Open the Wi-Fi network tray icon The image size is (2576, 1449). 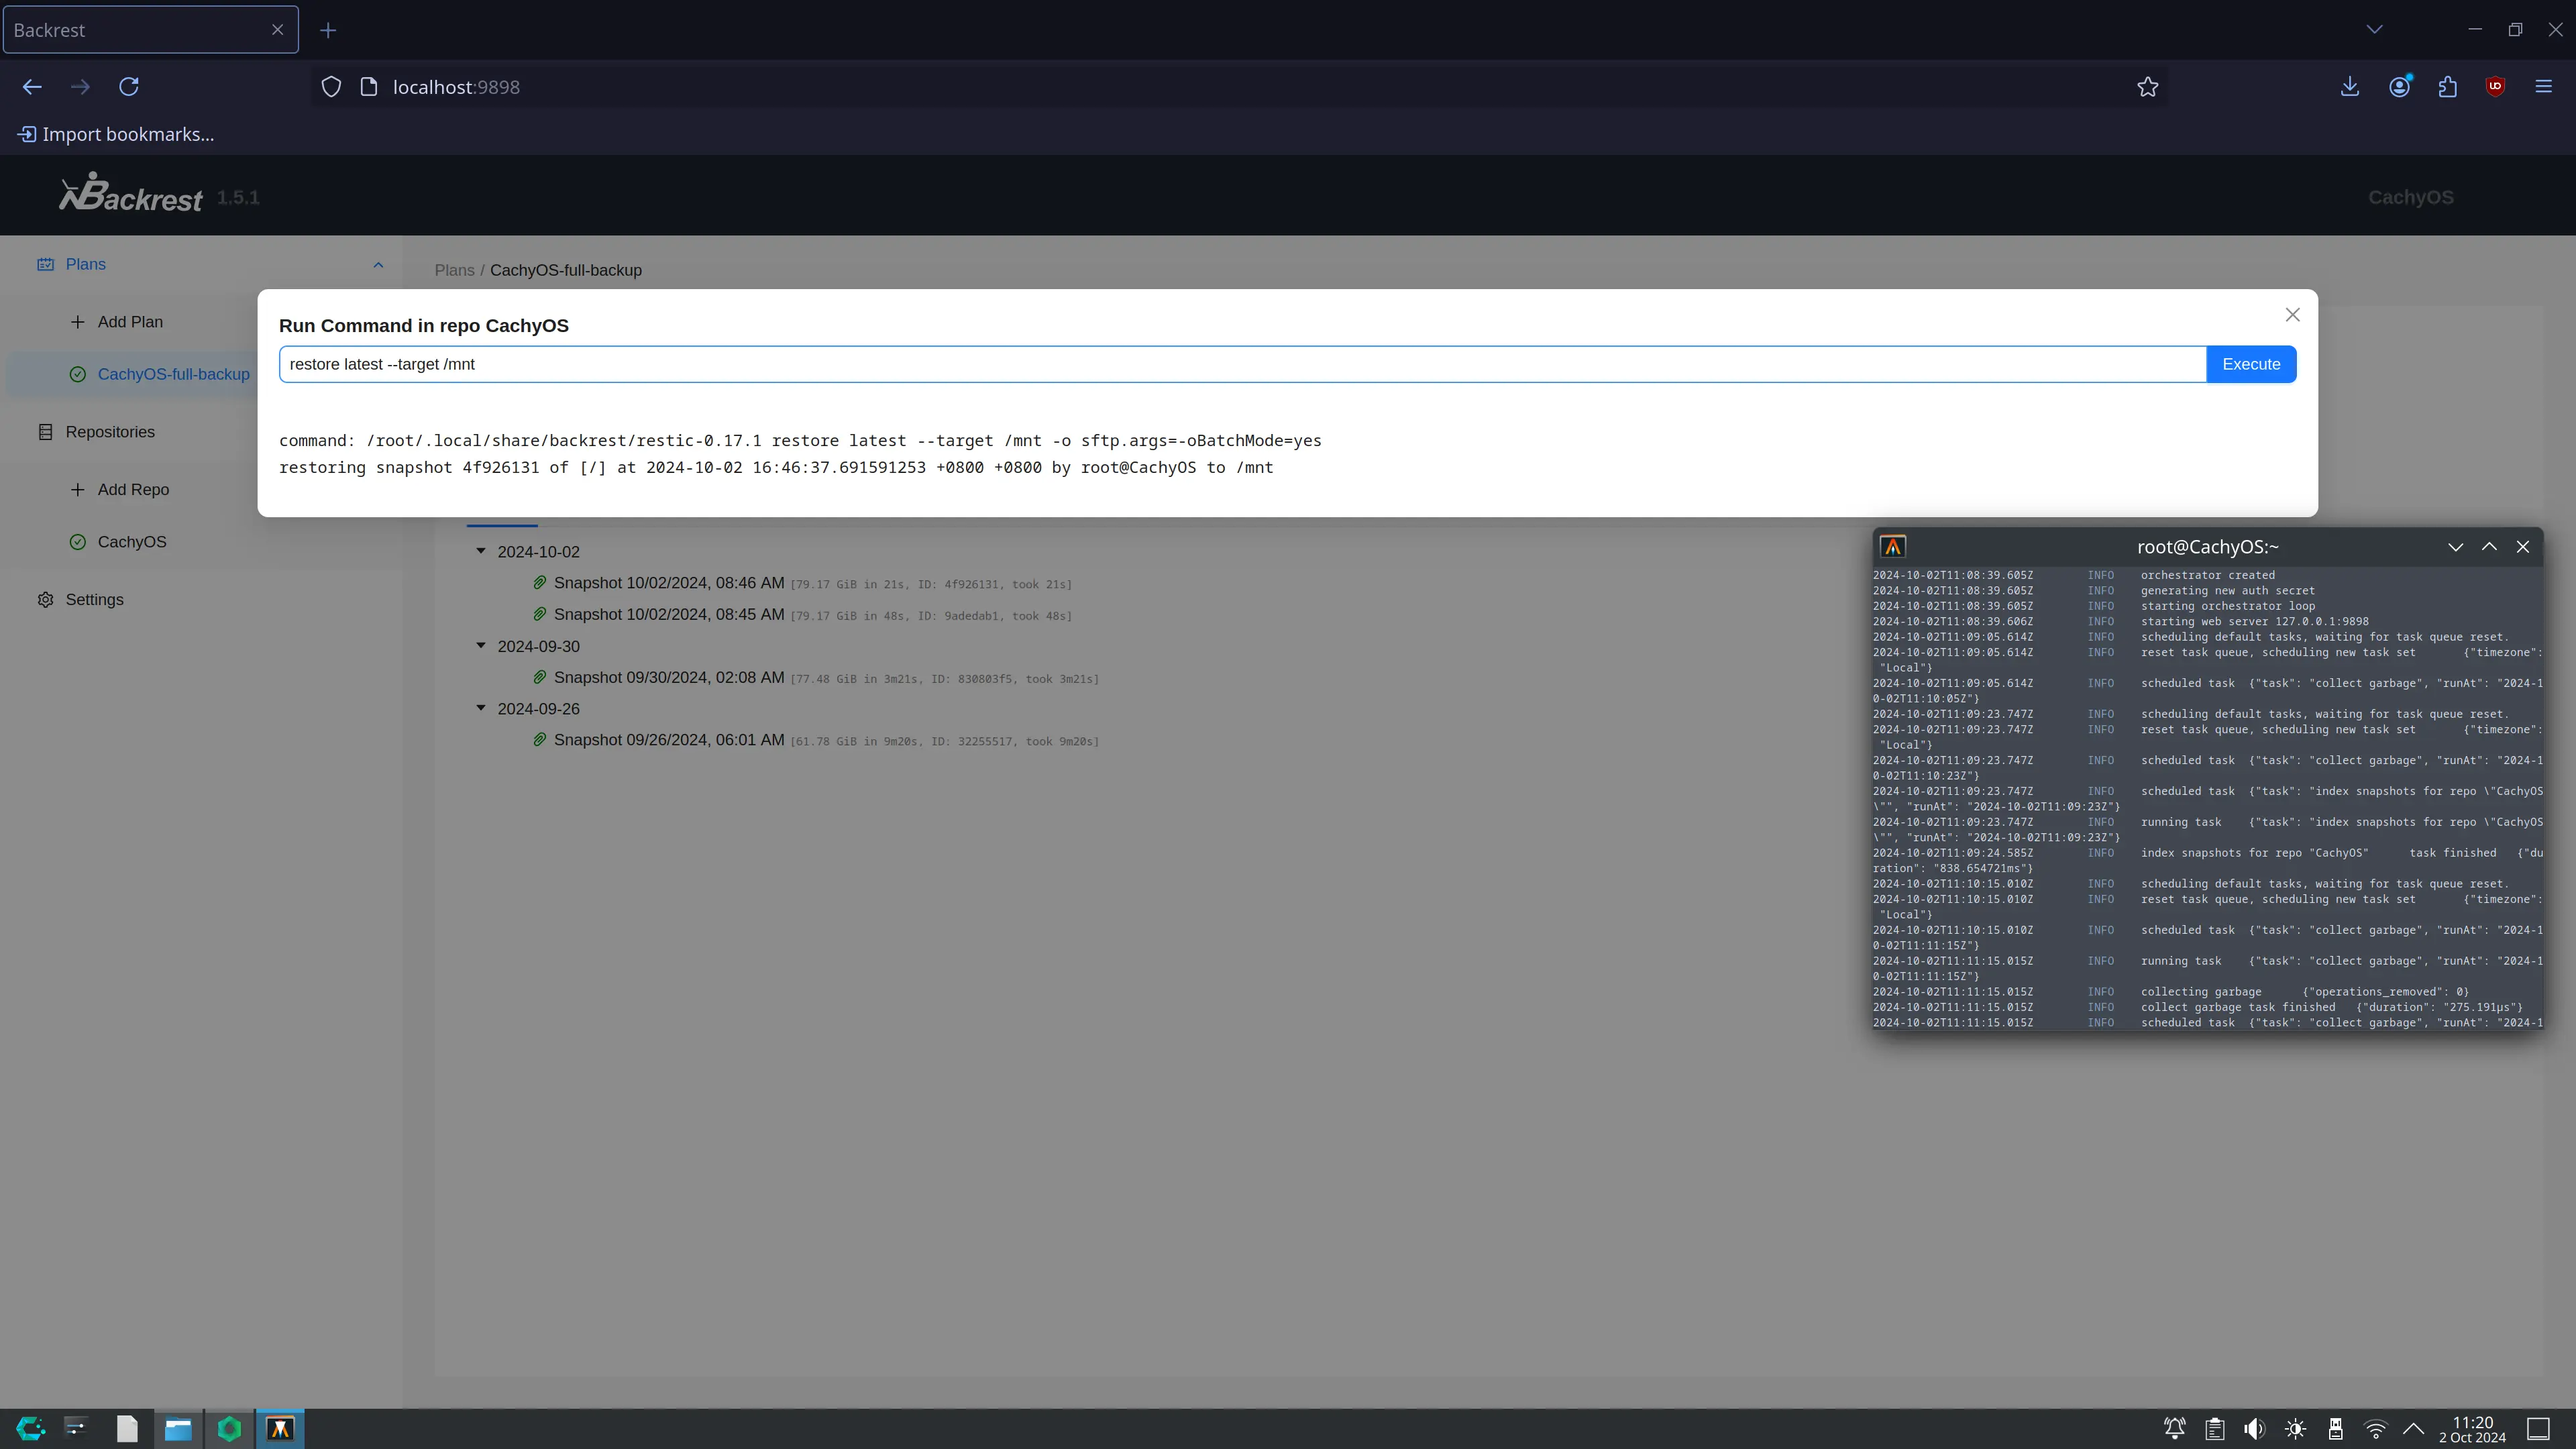click(x=2375, y=1429)
